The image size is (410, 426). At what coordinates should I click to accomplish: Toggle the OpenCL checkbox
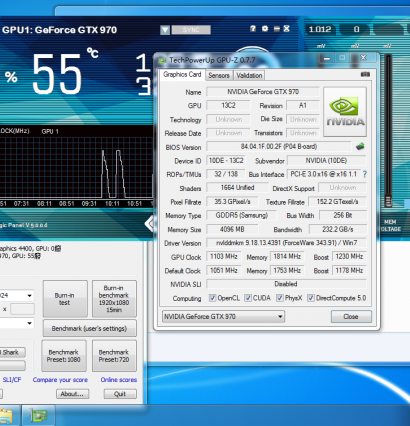point(212,298)
